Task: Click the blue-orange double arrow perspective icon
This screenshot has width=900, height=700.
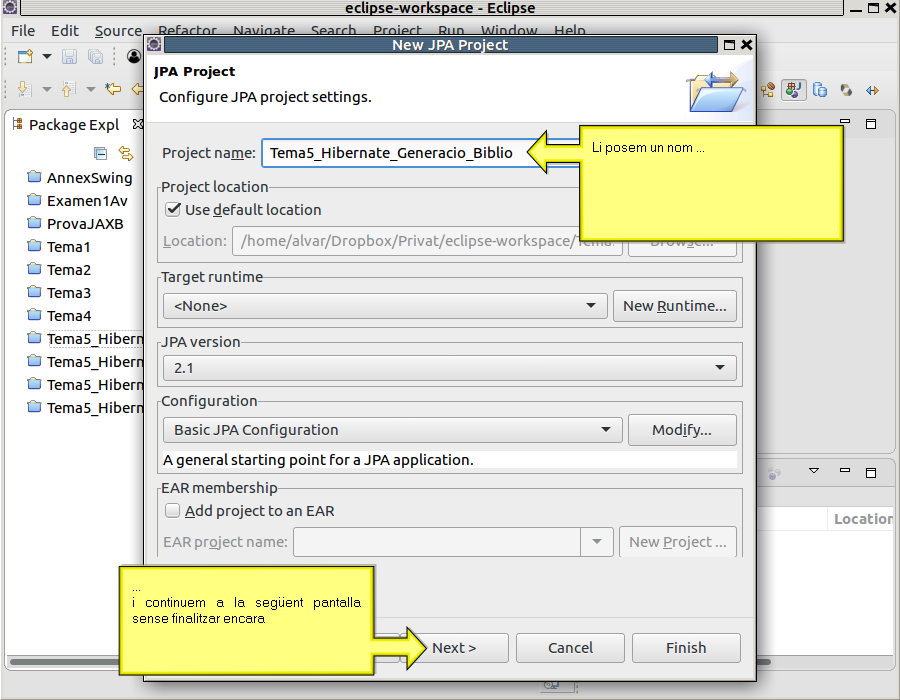Action: pyautogui.click(x=872, y=90)
